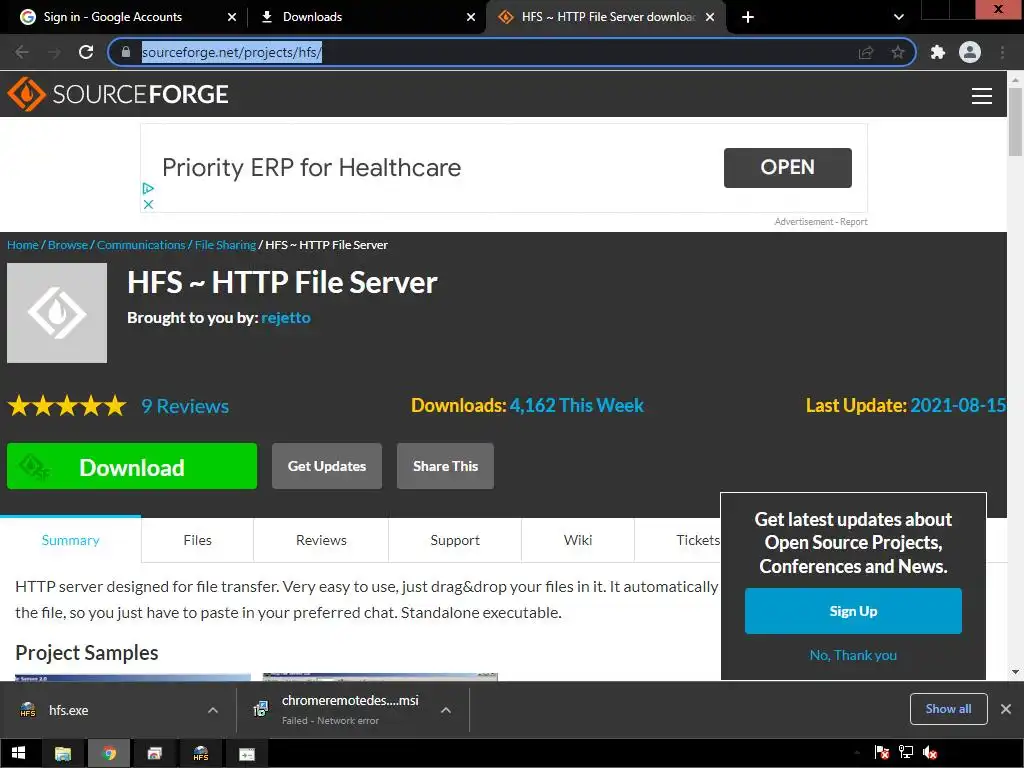Open new tab with plus button
Screen dimensions: 1024x768
(748, 17)
